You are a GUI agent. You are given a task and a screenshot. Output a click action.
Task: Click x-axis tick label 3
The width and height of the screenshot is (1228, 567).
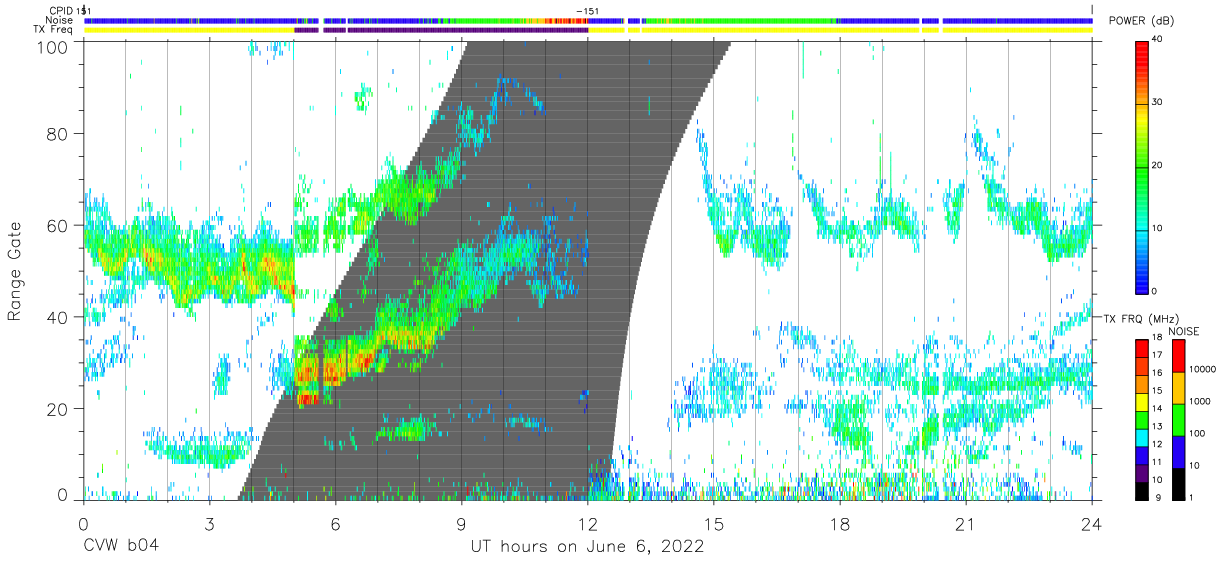coord(210,523)
